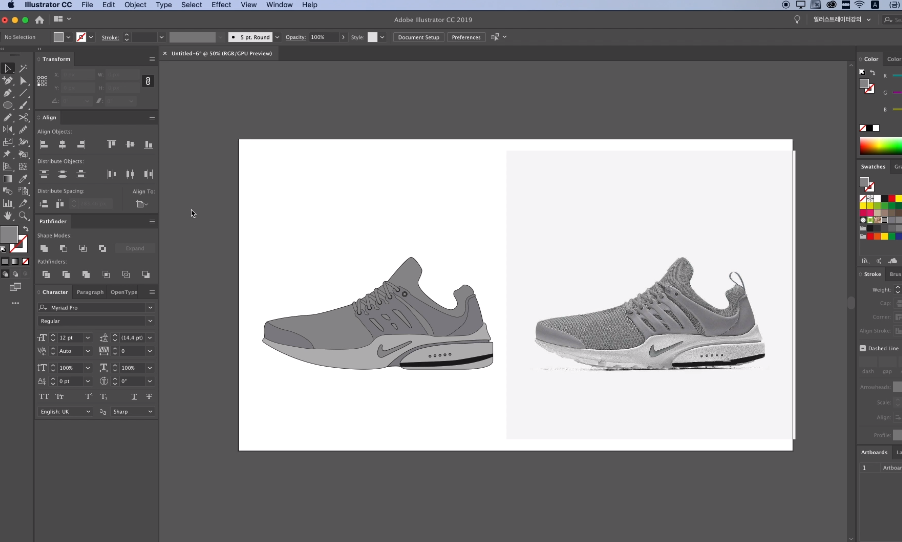902x542 pixels.
Task: Switch to the OpenType tab
Action: [124, 292]
